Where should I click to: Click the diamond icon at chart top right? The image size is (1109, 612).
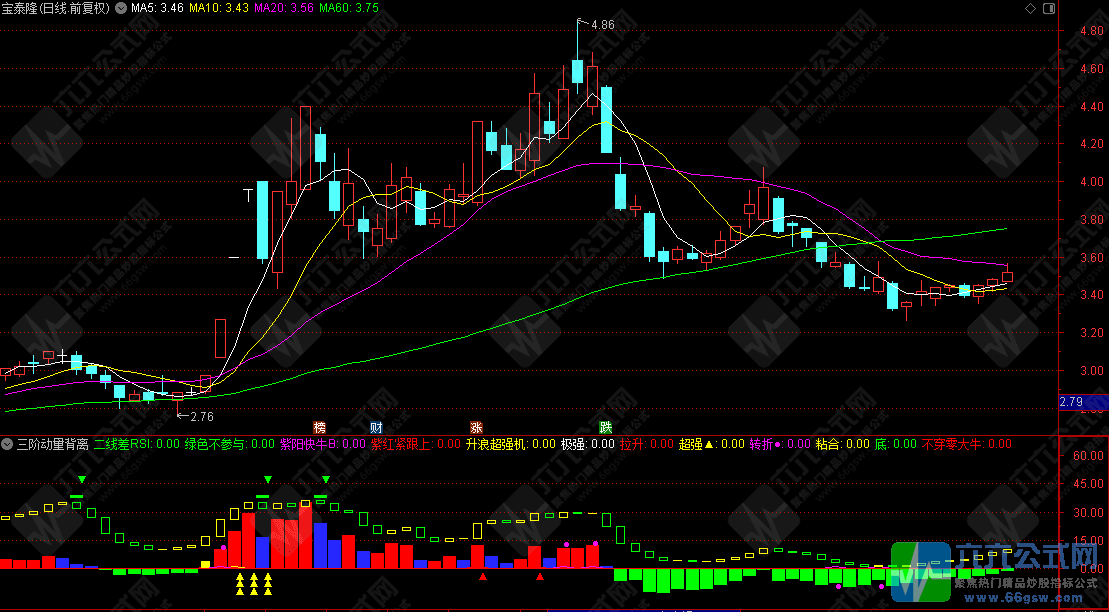[x=1031, y=8]
